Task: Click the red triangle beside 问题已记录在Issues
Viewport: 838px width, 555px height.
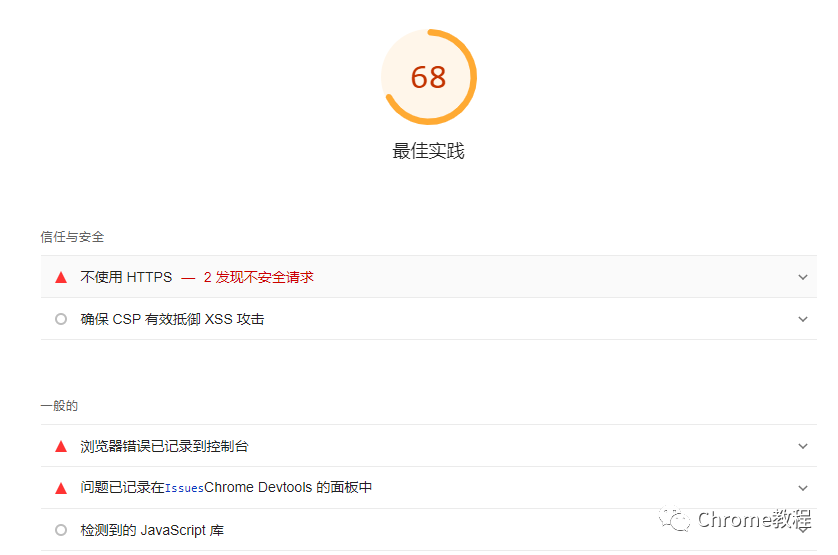Action: pos(61,488)
